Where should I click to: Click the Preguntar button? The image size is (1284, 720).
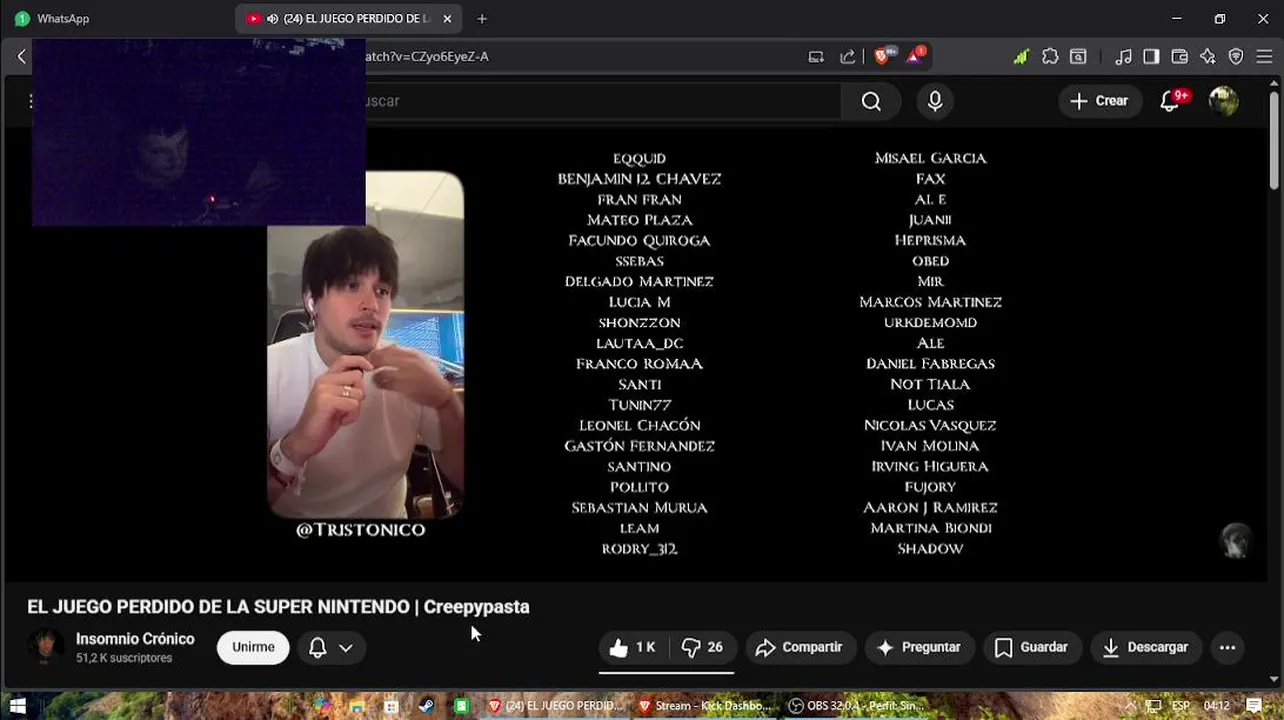919,648
